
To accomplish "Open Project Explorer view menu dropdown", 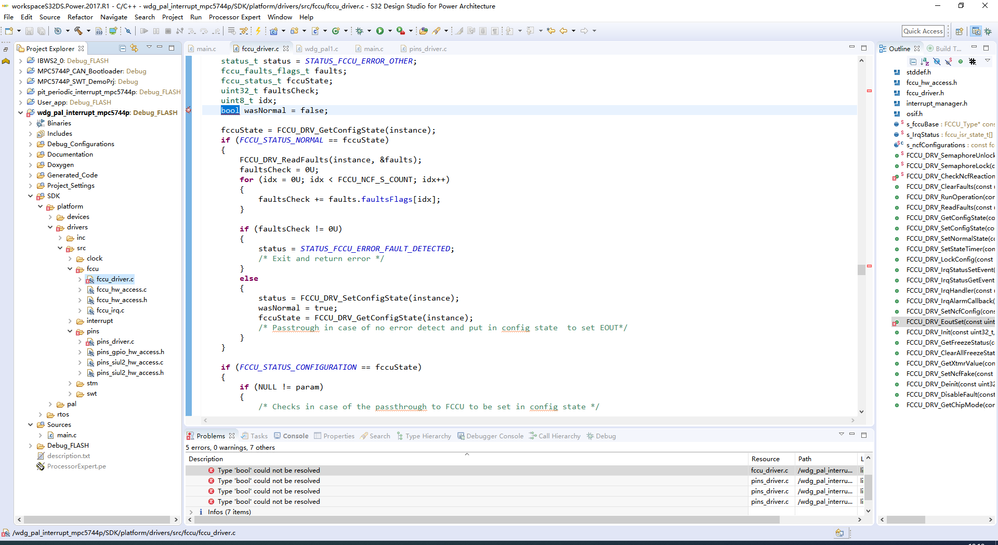I will (149, 48).
